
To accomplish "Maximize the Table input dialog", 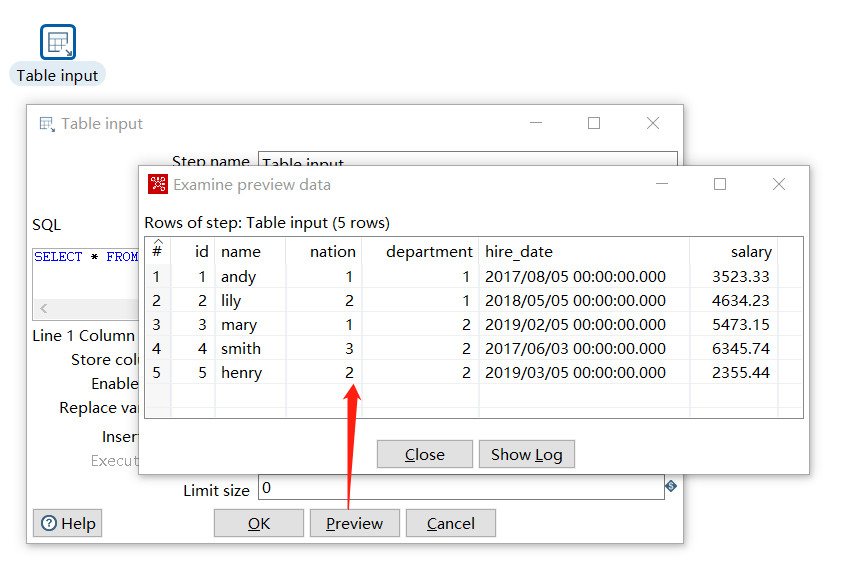I will click(x=594, y=123).
